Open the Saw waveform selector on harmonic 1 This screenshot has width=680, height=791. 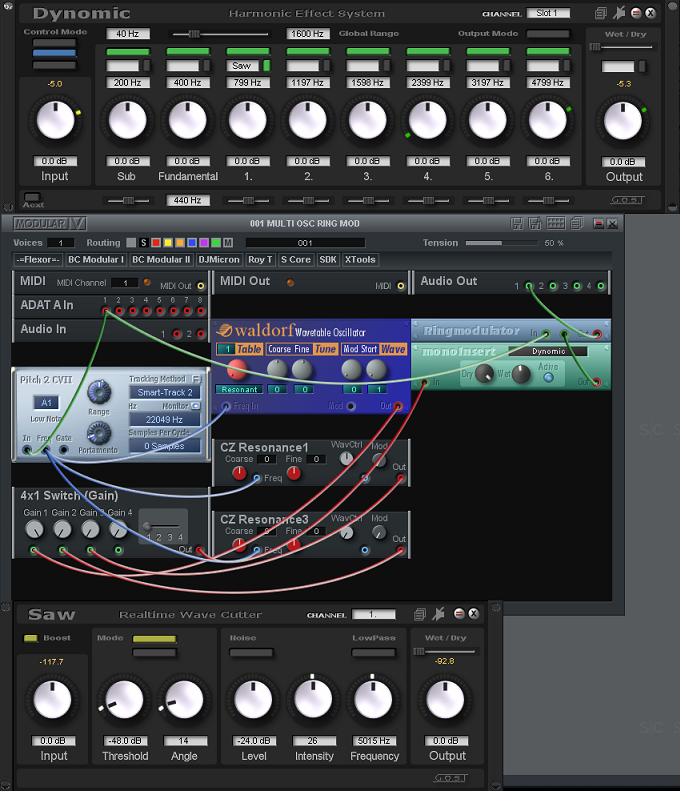[x=242, y=65]
